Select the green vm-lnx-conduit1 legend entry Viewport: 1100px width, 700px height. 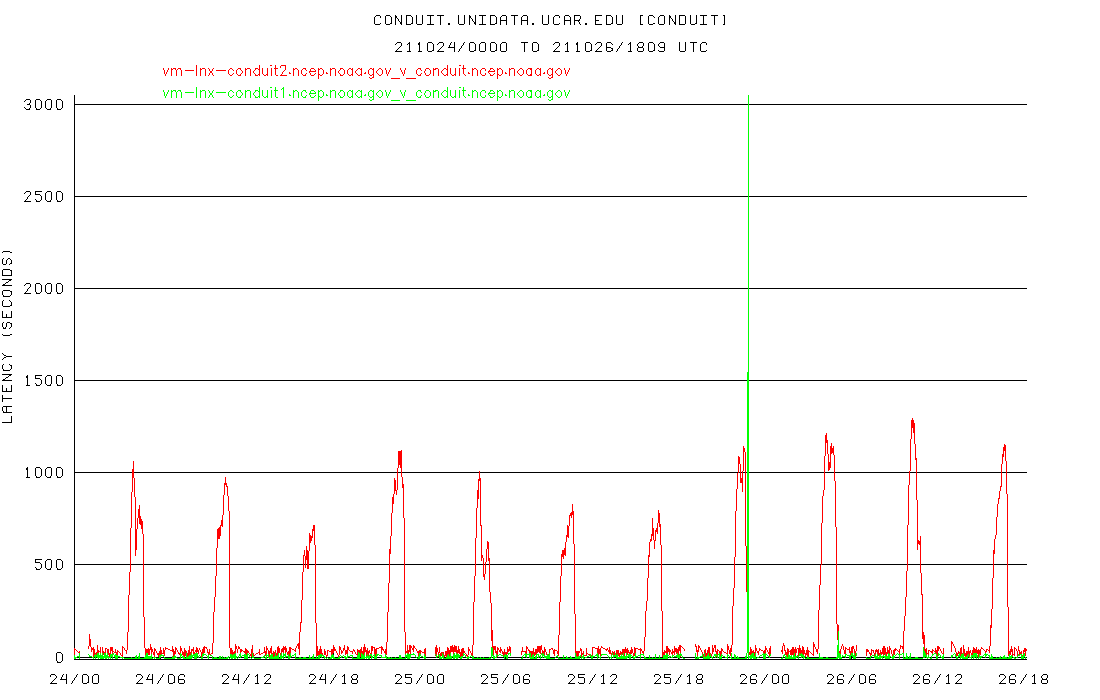click(366, 93)
